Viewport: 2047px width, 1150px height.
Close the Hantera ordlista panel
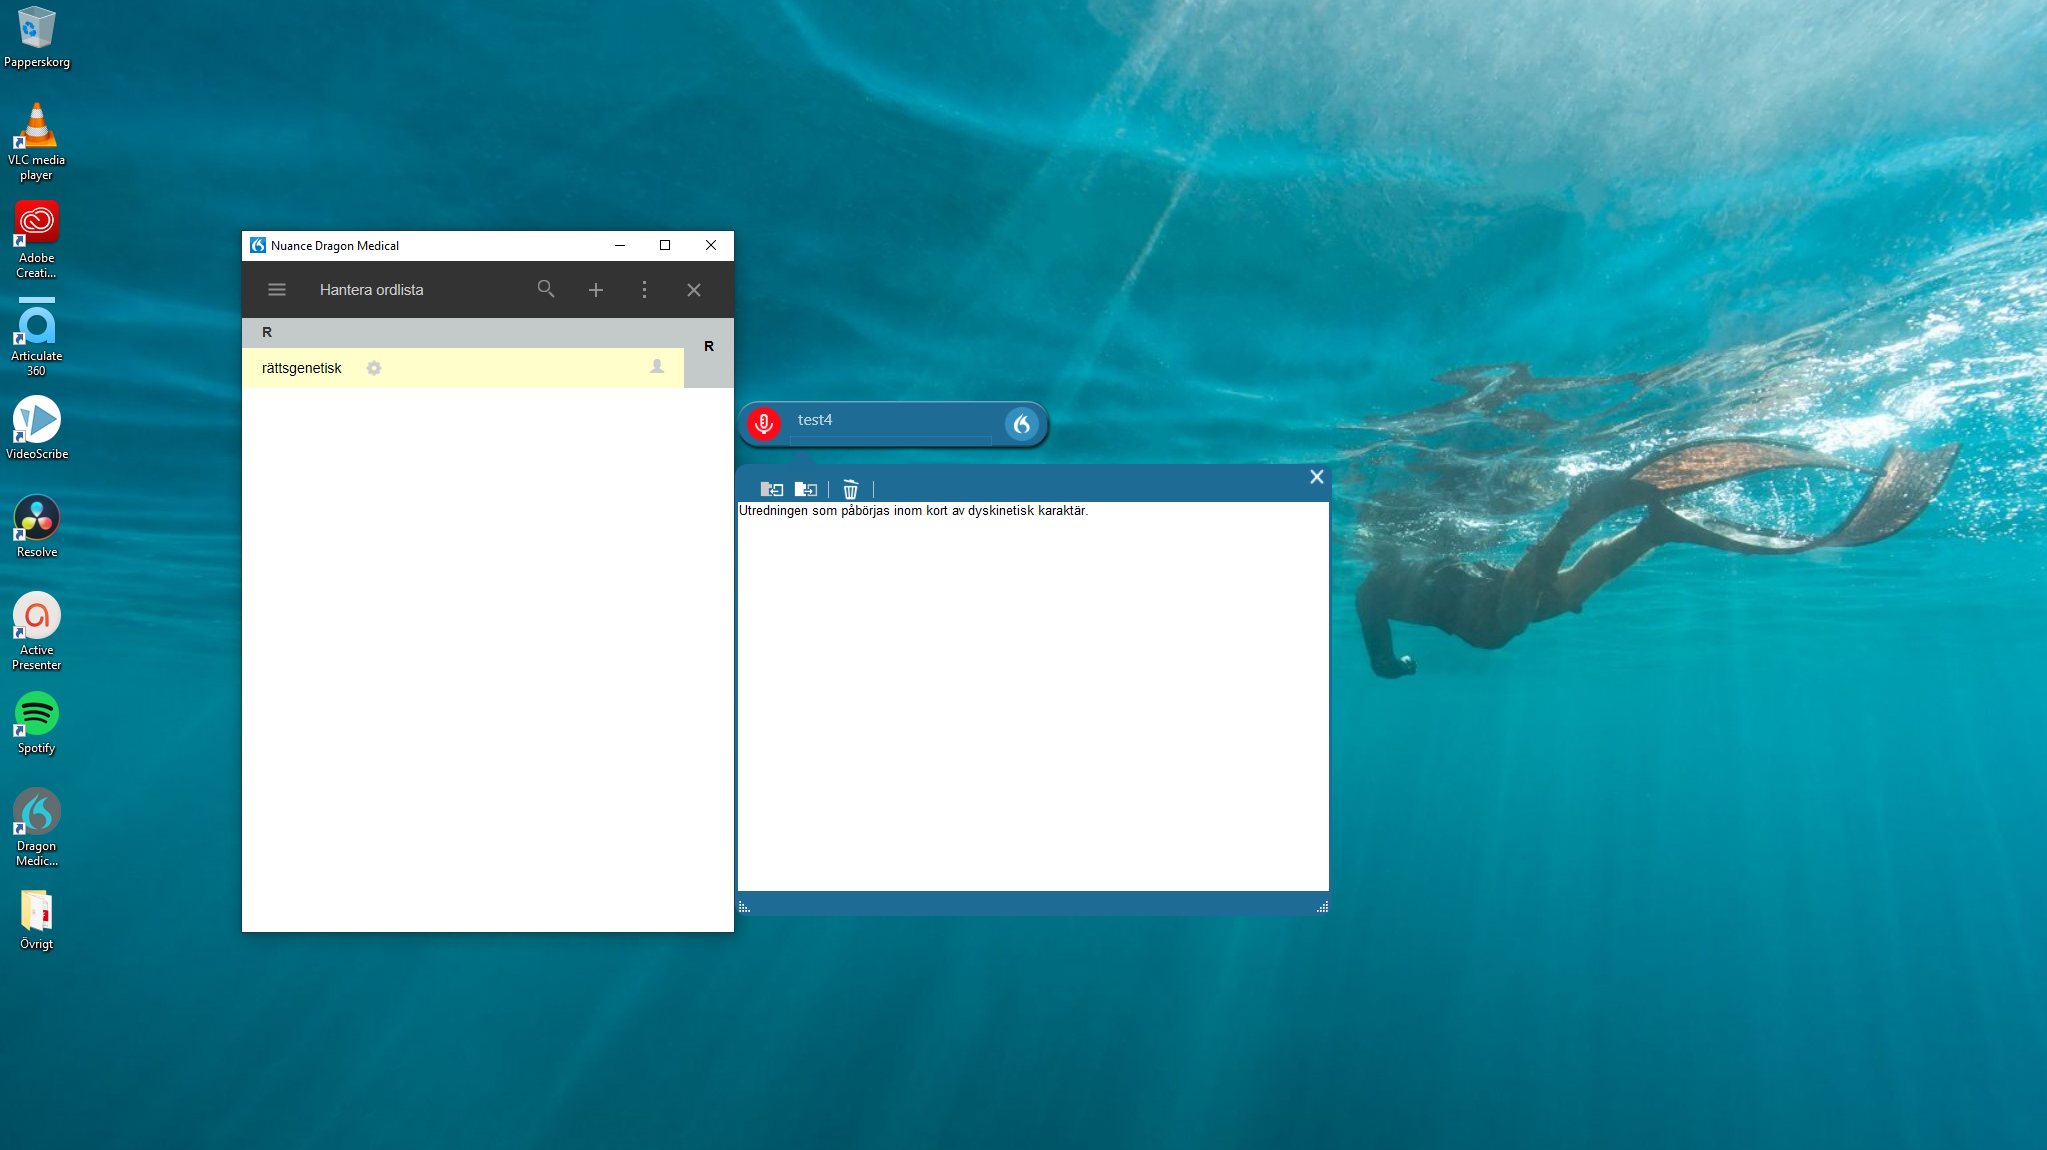694,290
